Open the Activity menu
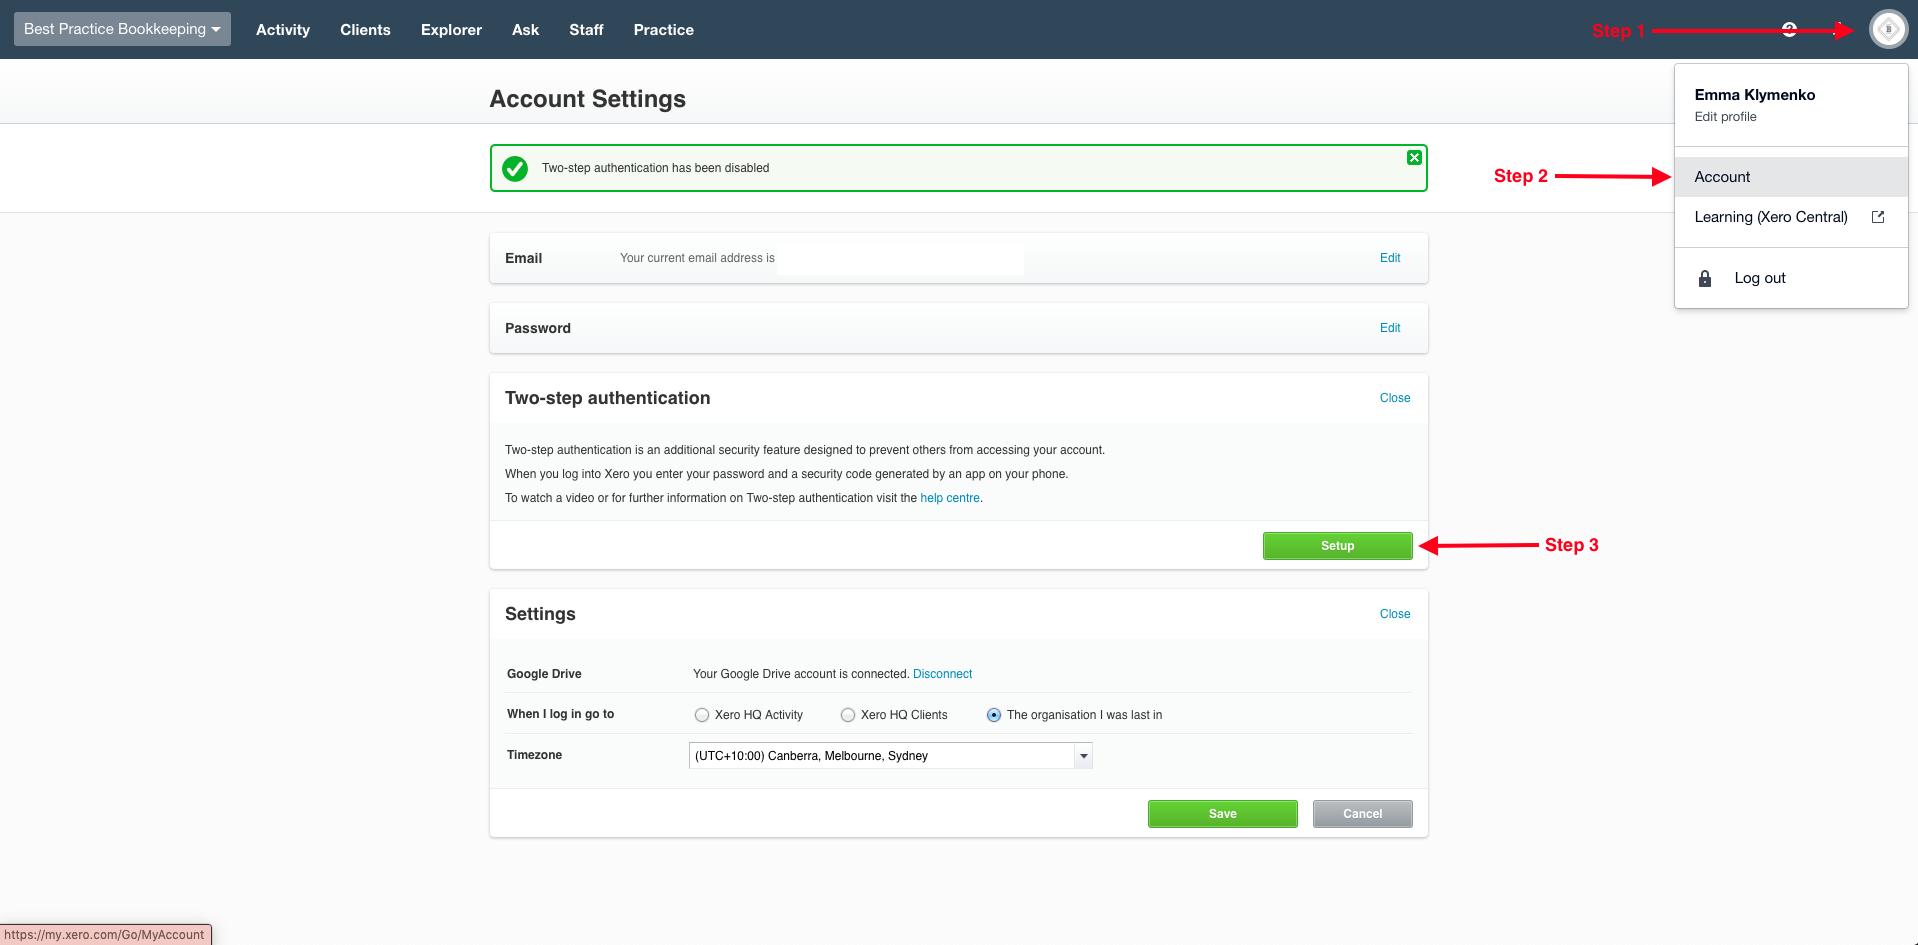The height and width of the screenshot is (945, 1918). (x=283, y=30)
